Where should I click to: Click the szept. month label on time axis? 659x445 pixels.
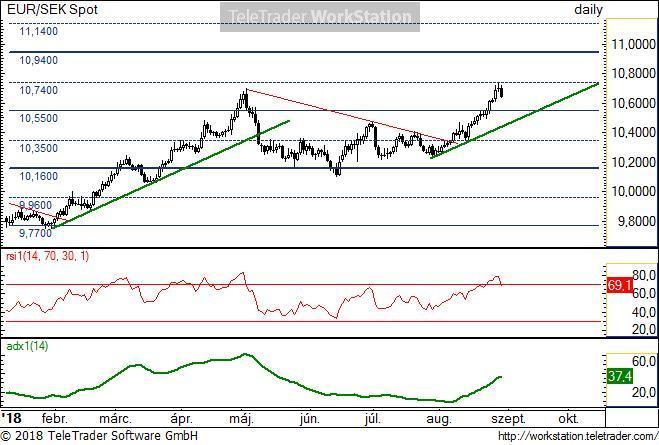click(x=509, y=419)
